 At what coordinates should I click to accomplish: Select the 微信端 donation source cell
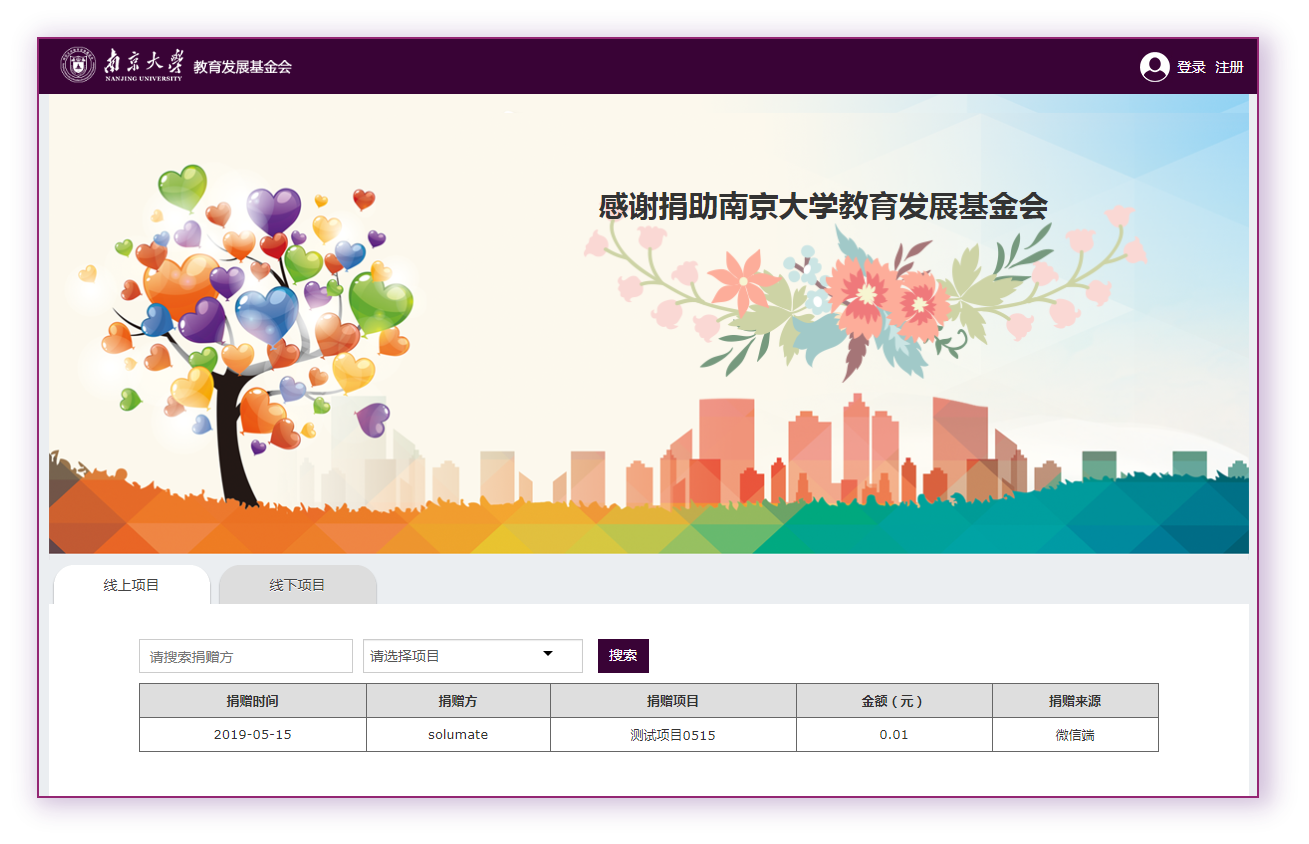point(1074,735)
